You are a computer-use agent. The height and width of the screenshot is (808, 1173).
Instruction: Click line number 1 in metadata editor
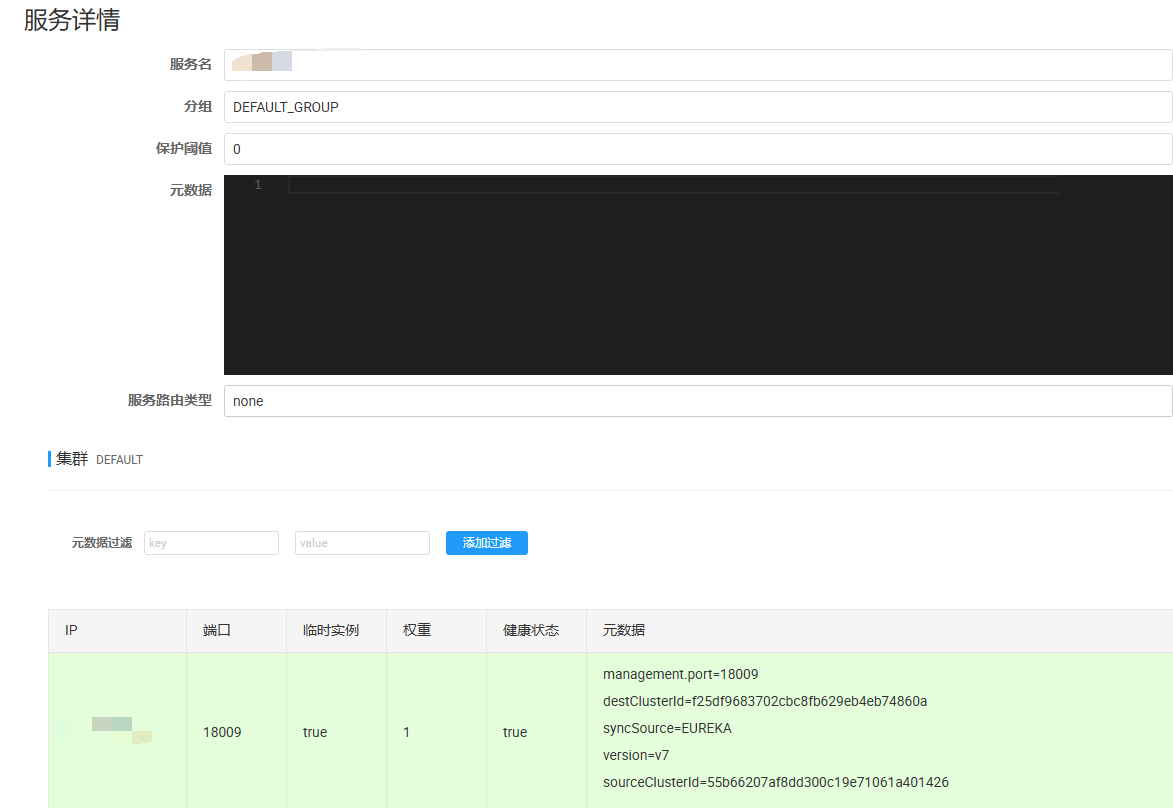258,185
